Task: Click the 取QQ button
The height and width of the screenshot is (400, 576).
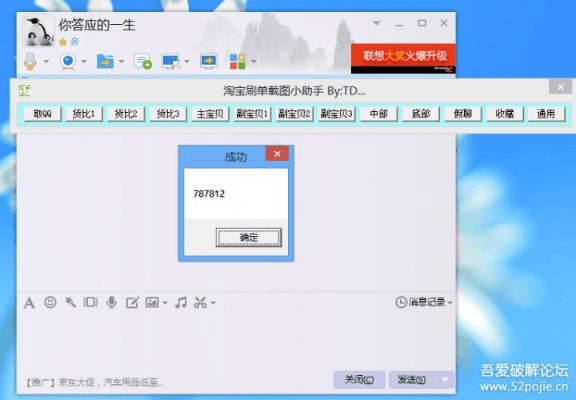Action: pyautogui.click(x=42, y=114)
